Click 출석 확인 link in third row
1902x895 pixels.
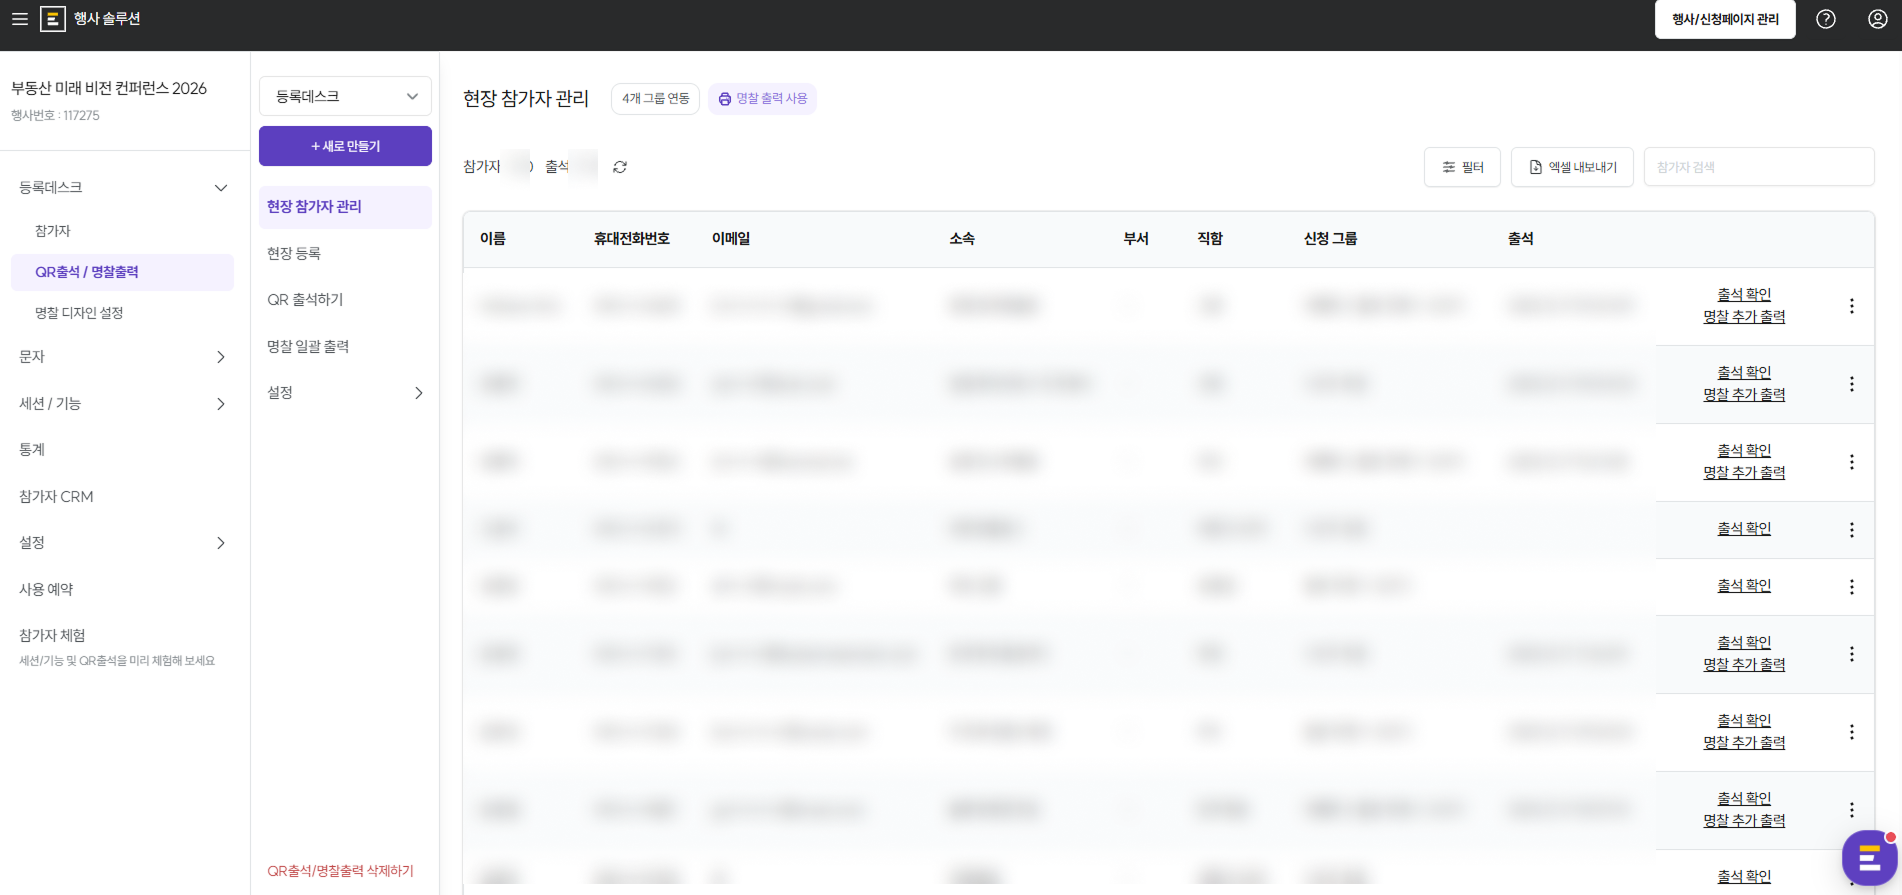point(1744,451)
